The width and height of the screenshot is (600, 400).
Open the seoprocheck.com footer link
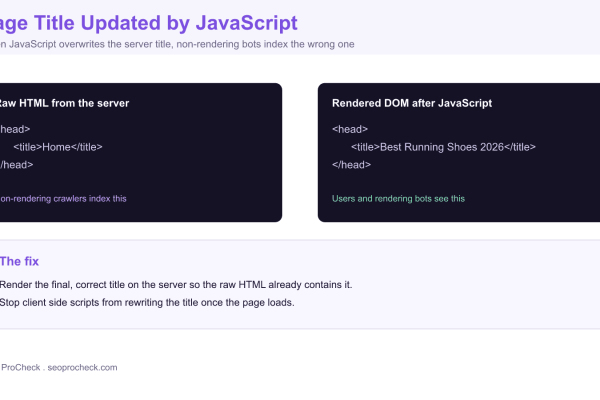click(x=82, y=367)
